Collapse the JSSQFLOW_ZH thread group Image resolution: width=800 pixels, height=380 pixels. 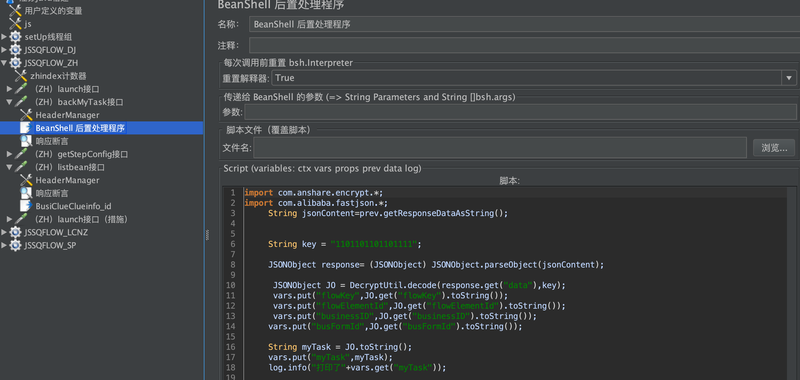(x=4, y=63)
